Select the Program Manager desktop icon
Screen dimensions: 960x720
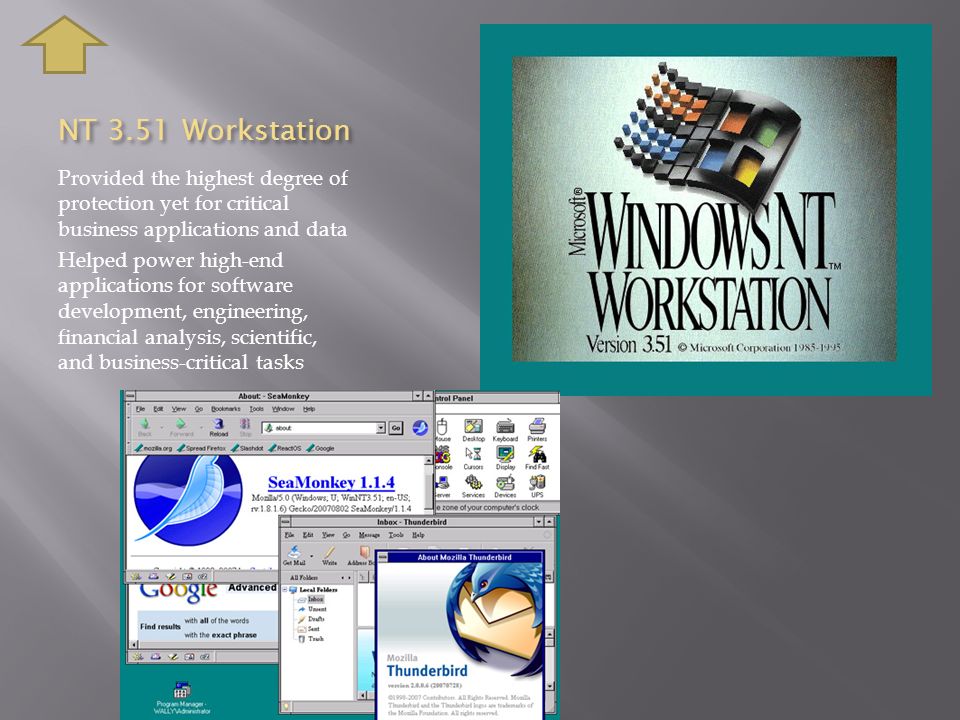[x=181, y=699]
